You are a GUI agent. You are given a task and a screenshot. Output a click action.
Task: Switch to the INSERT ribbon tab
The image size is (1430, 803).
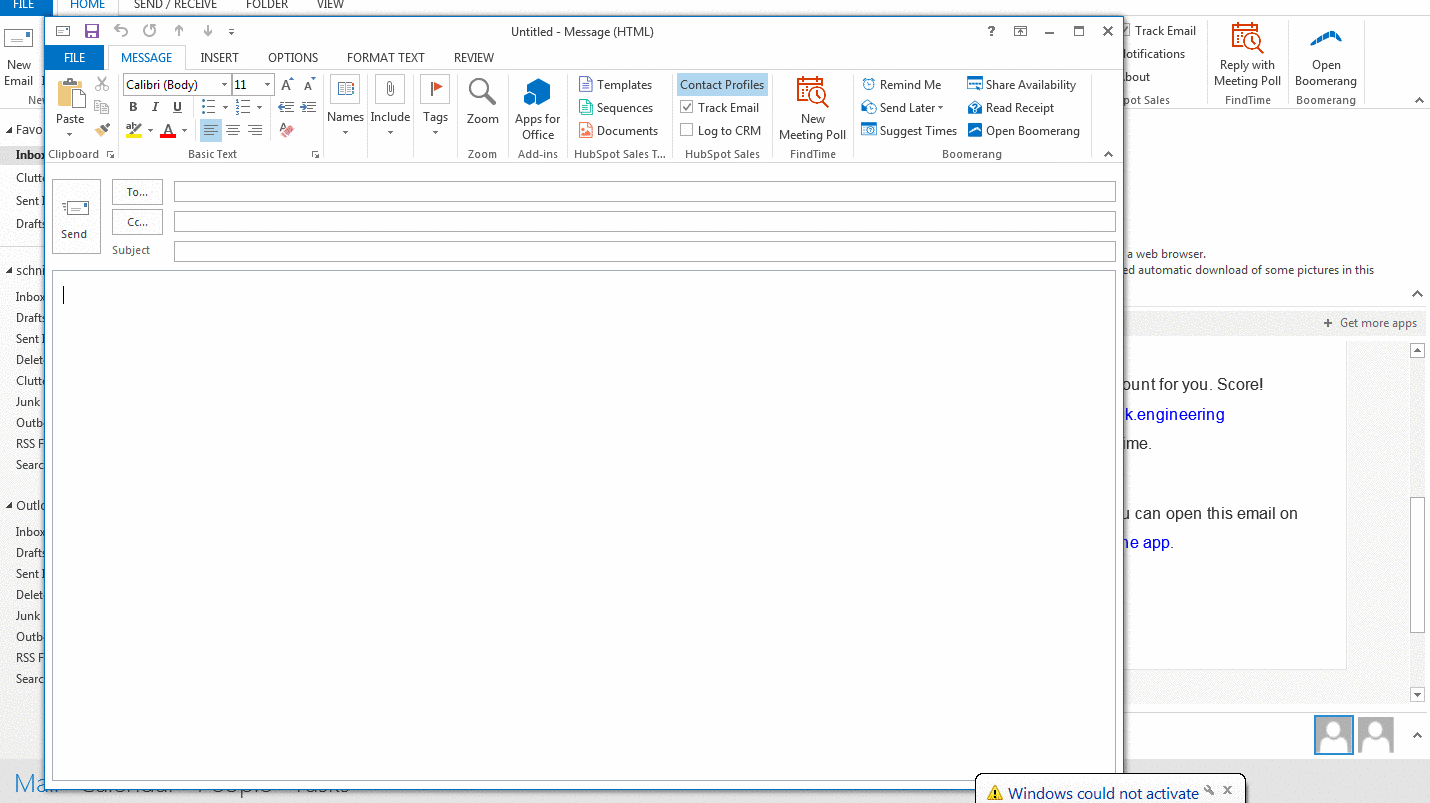click(219, 58)
